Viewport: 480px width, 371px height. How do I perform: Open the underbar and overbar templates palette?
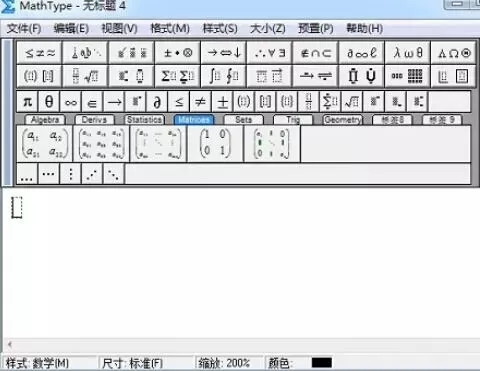269,76
